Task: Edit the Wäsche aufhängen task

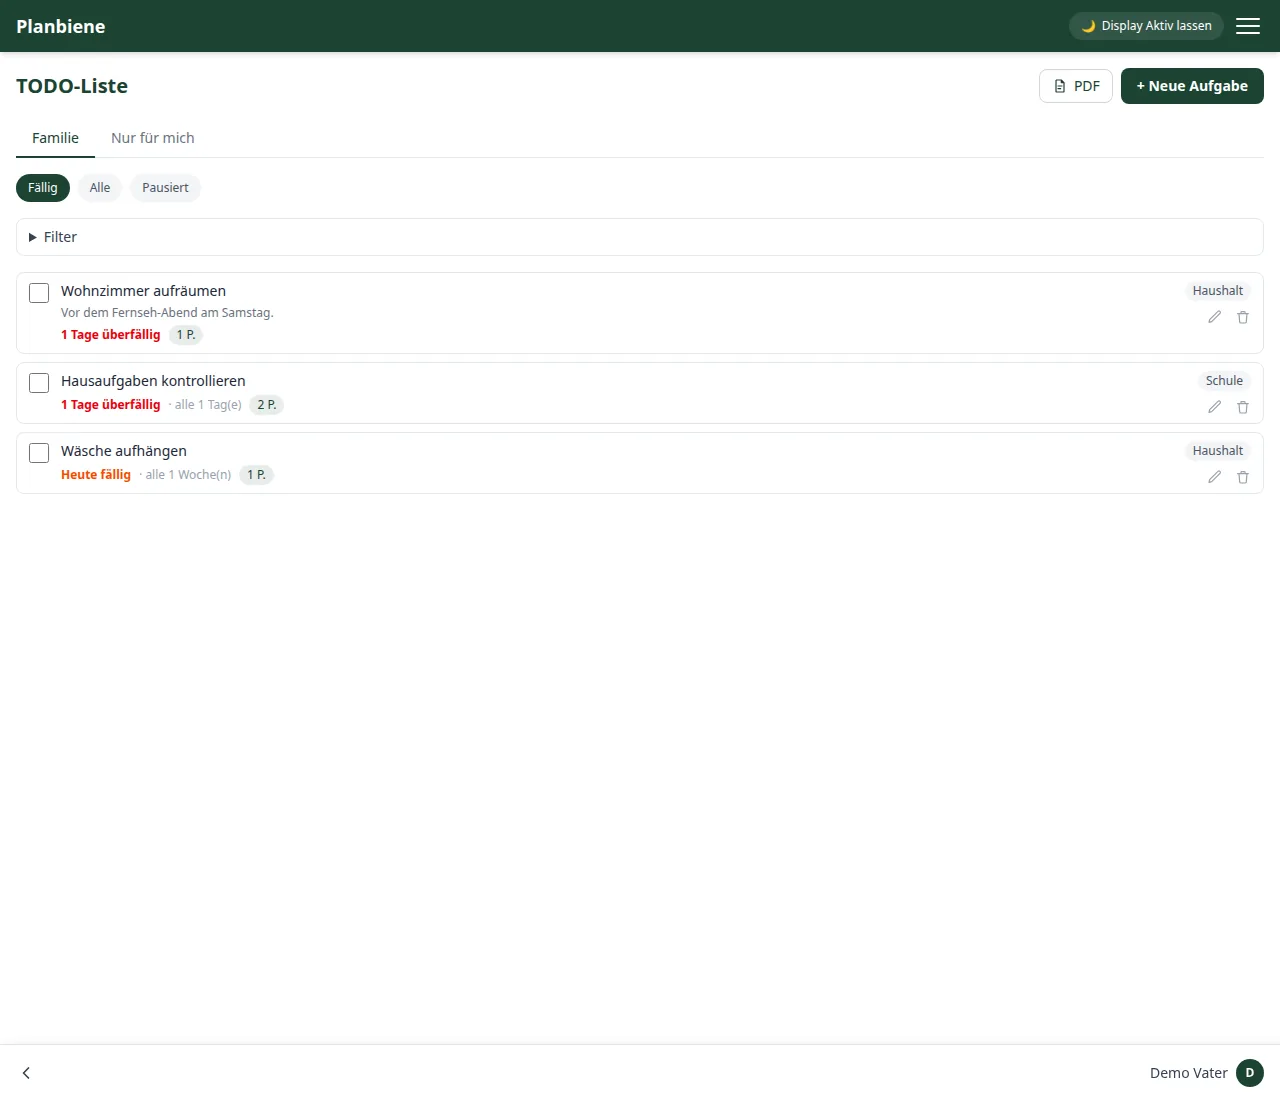Action: point(1214,477)
